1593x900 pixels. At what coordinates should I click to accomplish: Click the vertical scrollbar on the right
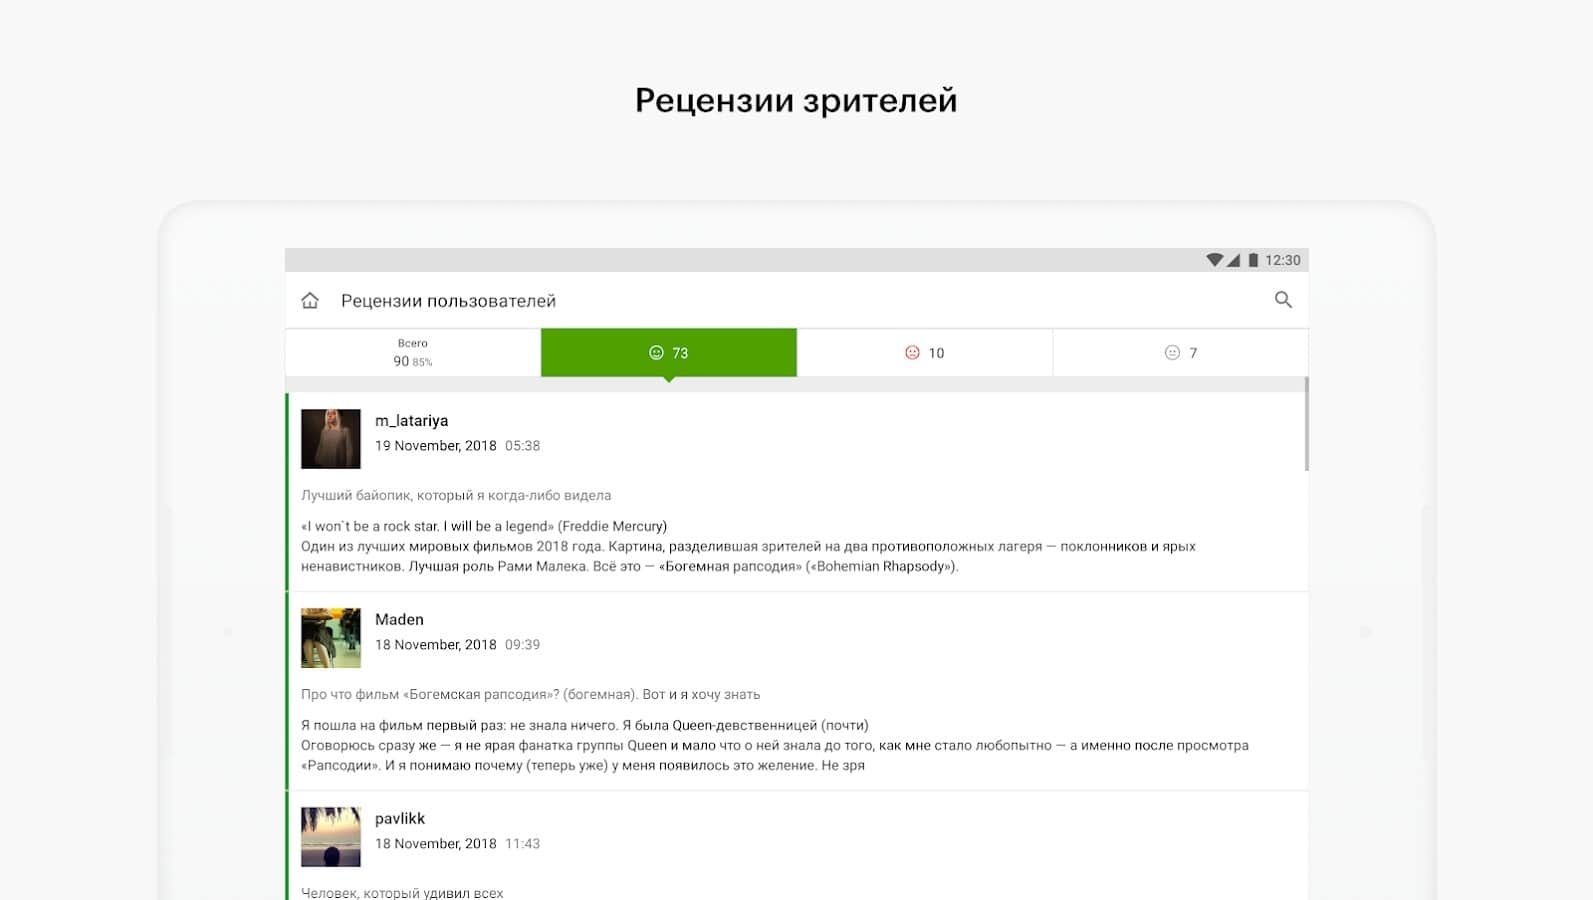tap(1306, 424)
